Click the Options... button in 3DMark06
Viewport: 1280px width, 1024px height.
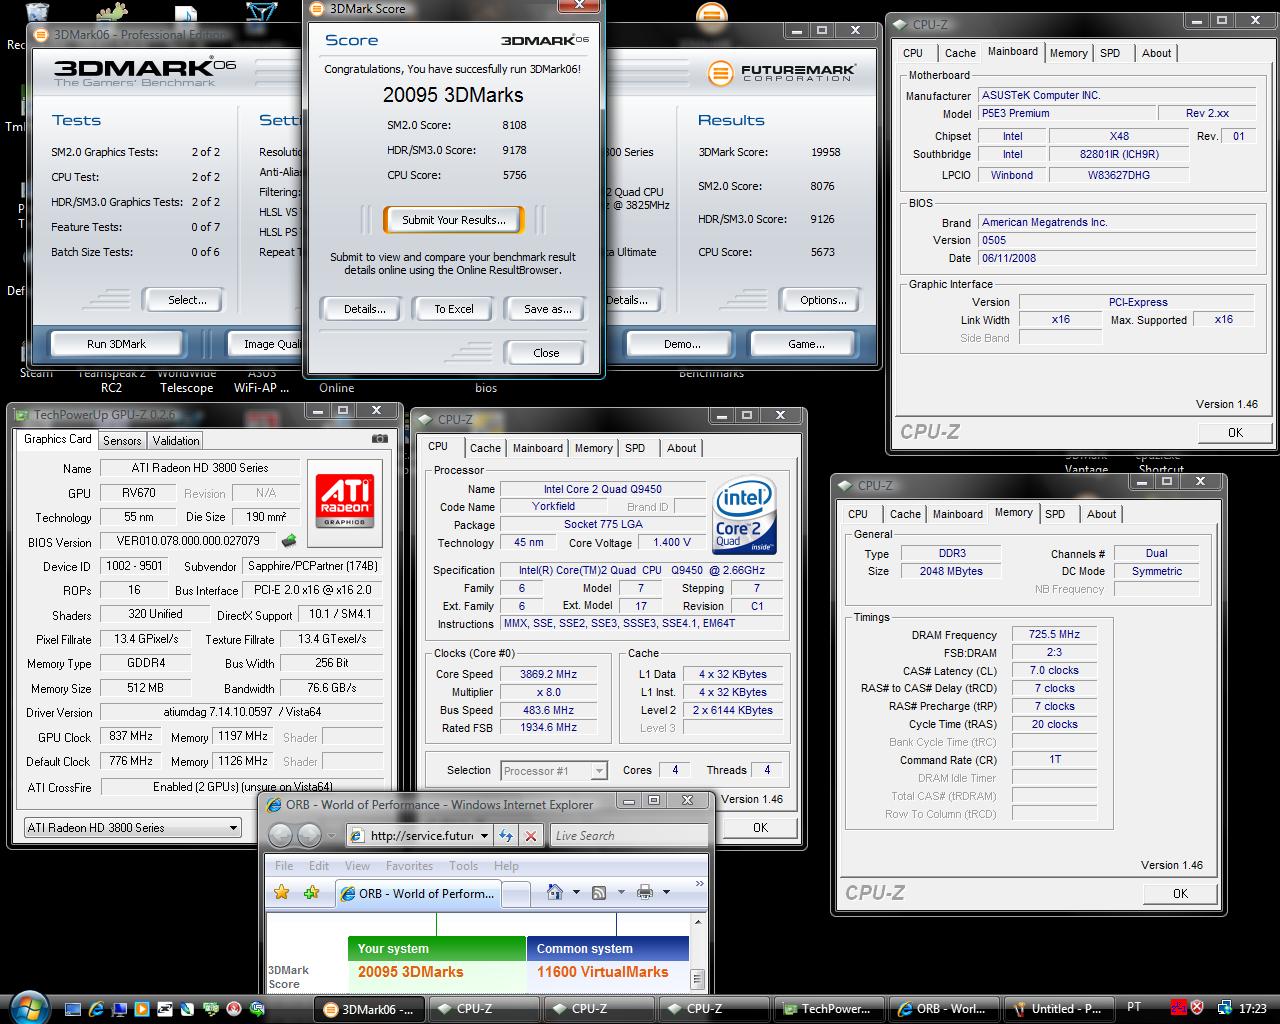[823, 300]
